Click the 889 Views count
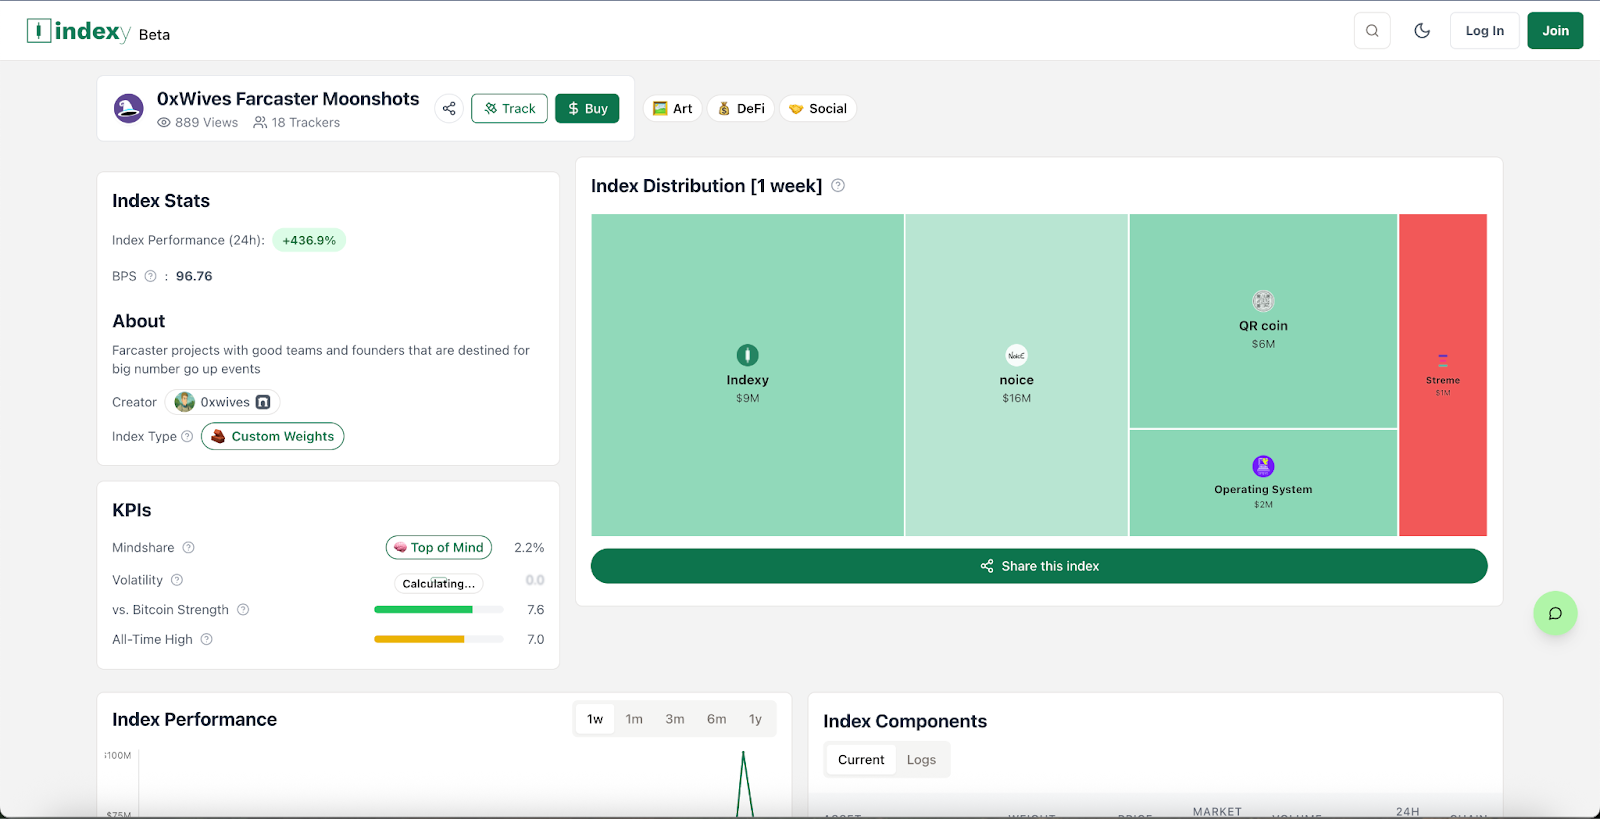Viewport: 1600px width, 819px height. tap(198, 123)
